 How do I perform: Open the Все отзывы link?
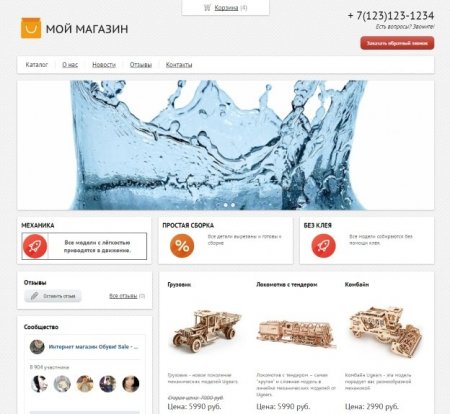[x=123, y=296]
